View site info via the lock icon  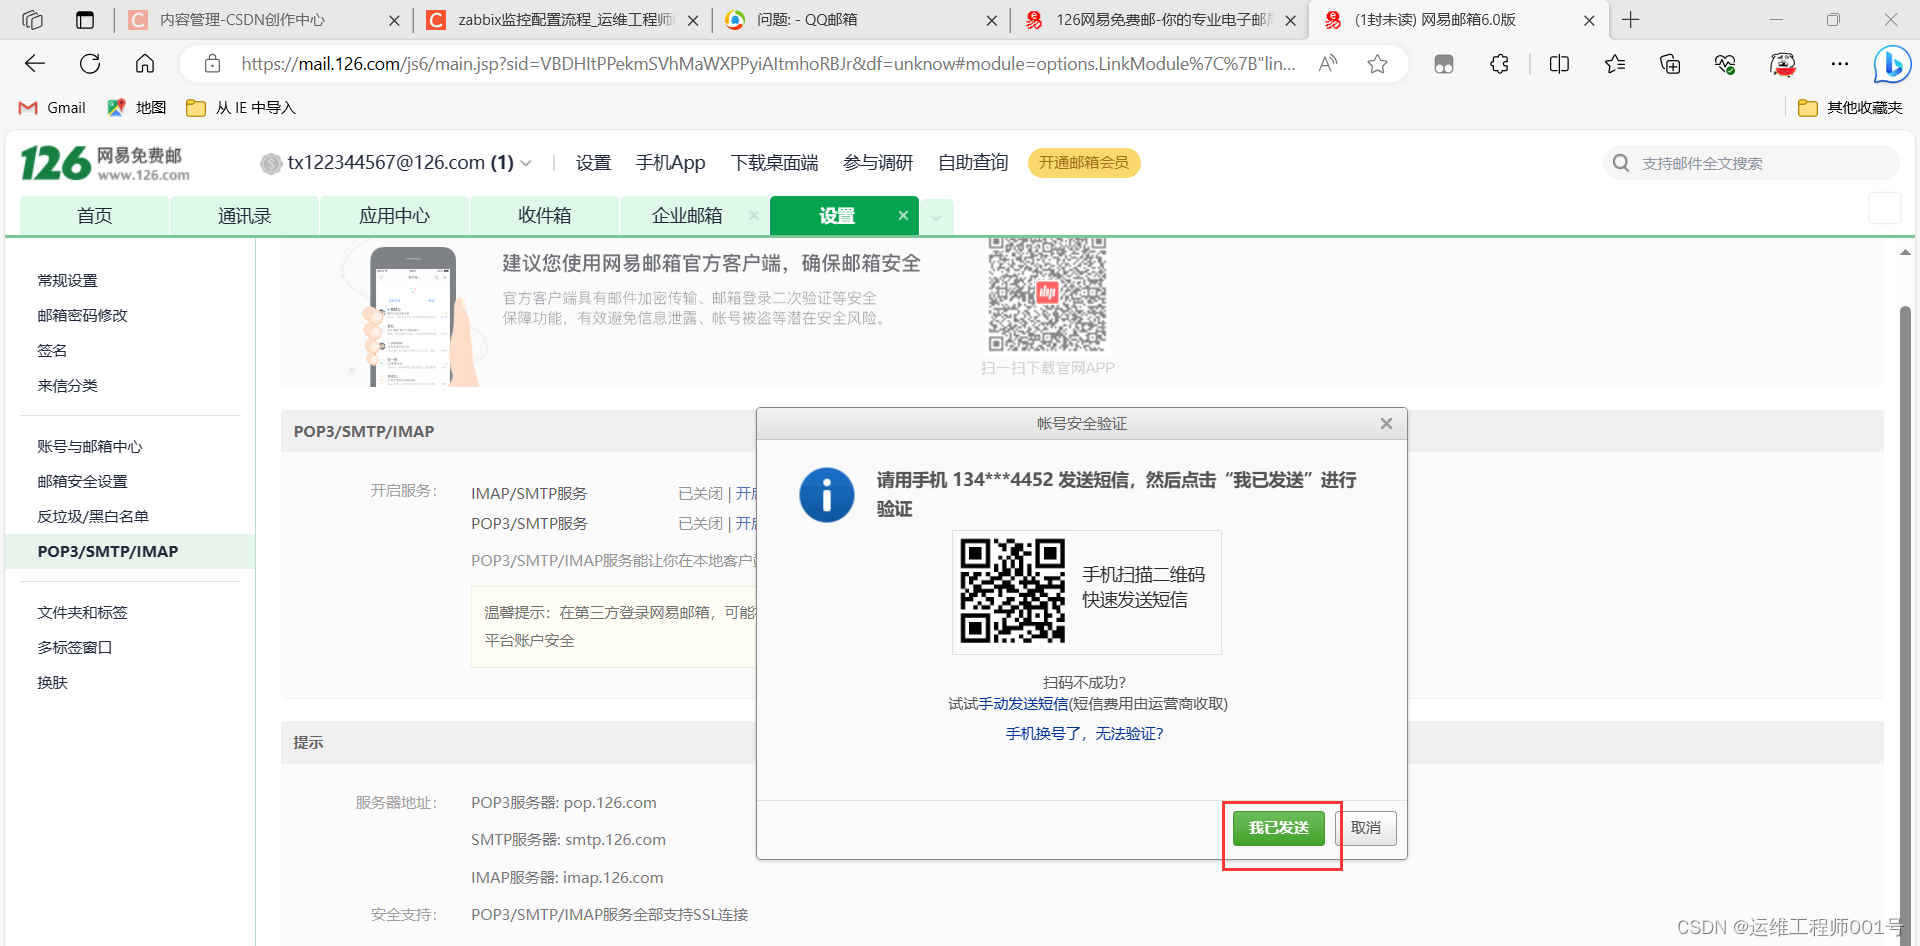pos(212,64)
